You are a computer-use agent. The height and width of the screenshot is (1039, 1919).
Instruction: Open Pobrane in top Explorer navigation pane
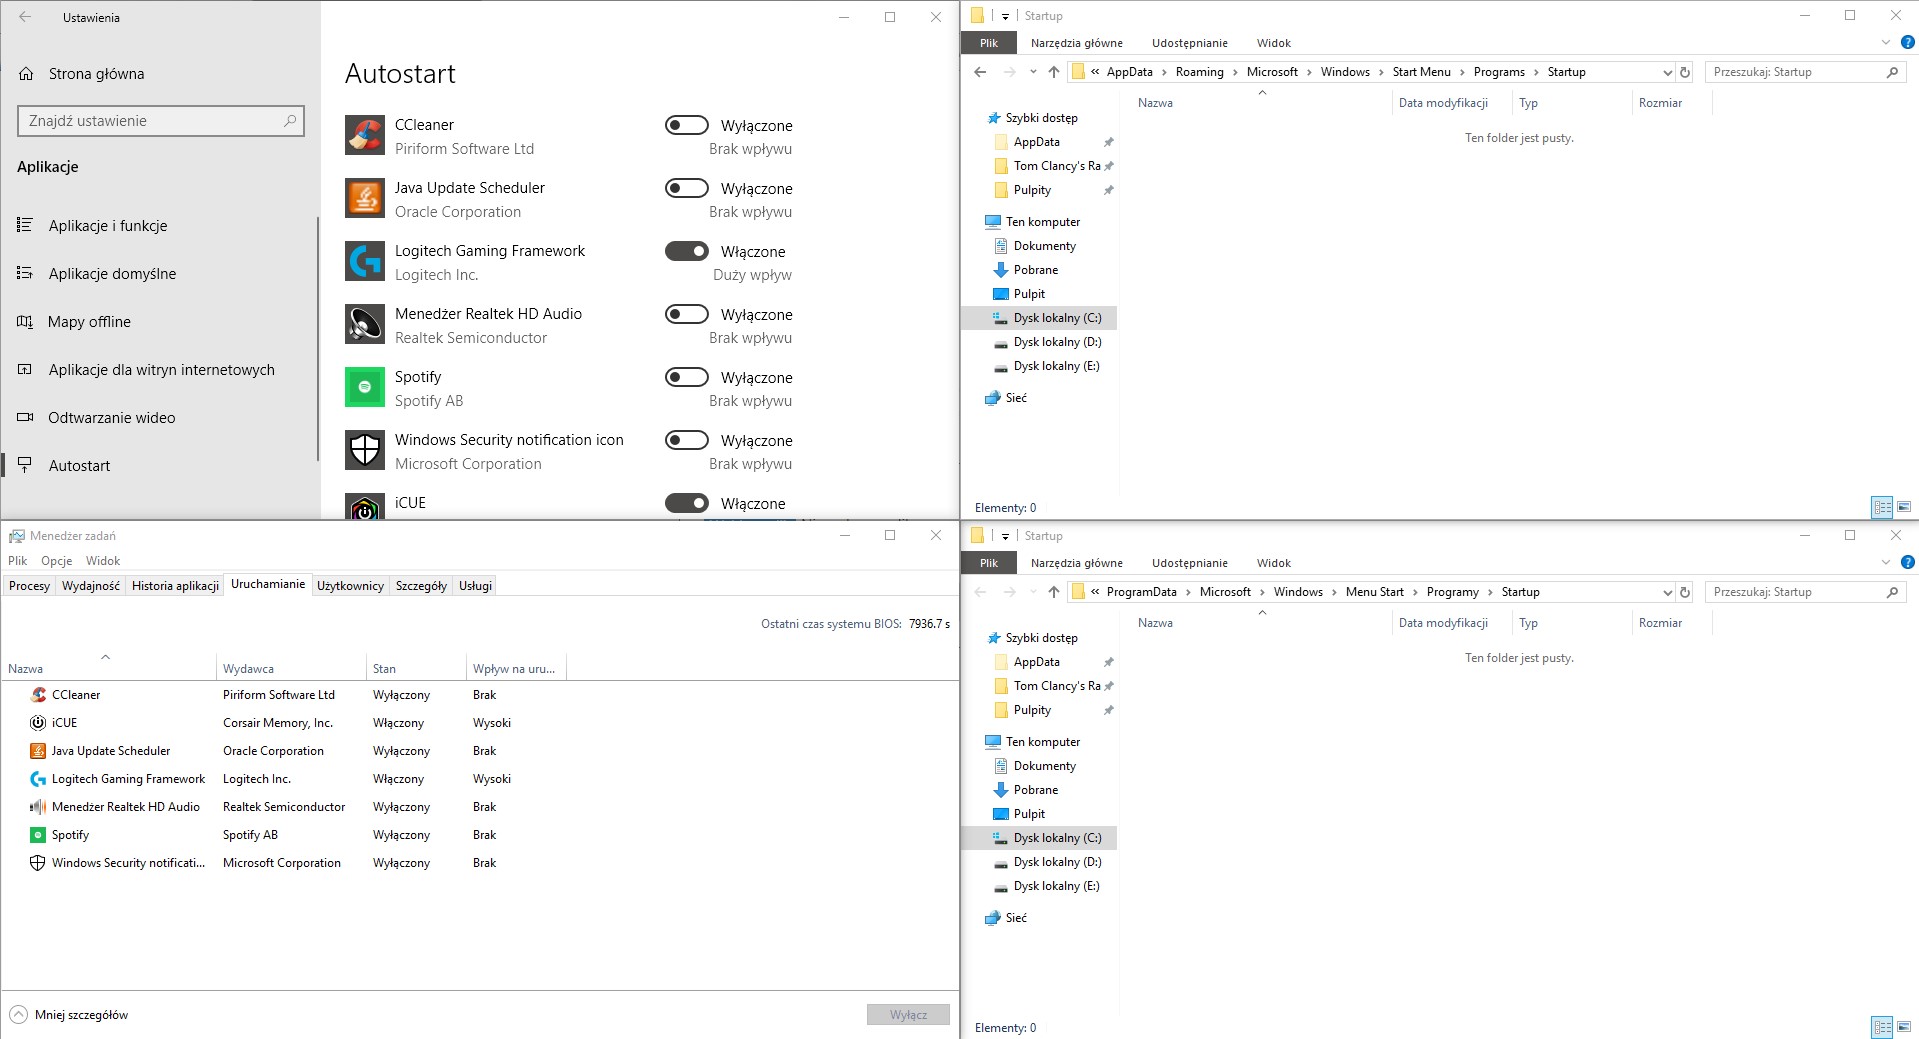pyautogui.click(x=1035, y=270)
